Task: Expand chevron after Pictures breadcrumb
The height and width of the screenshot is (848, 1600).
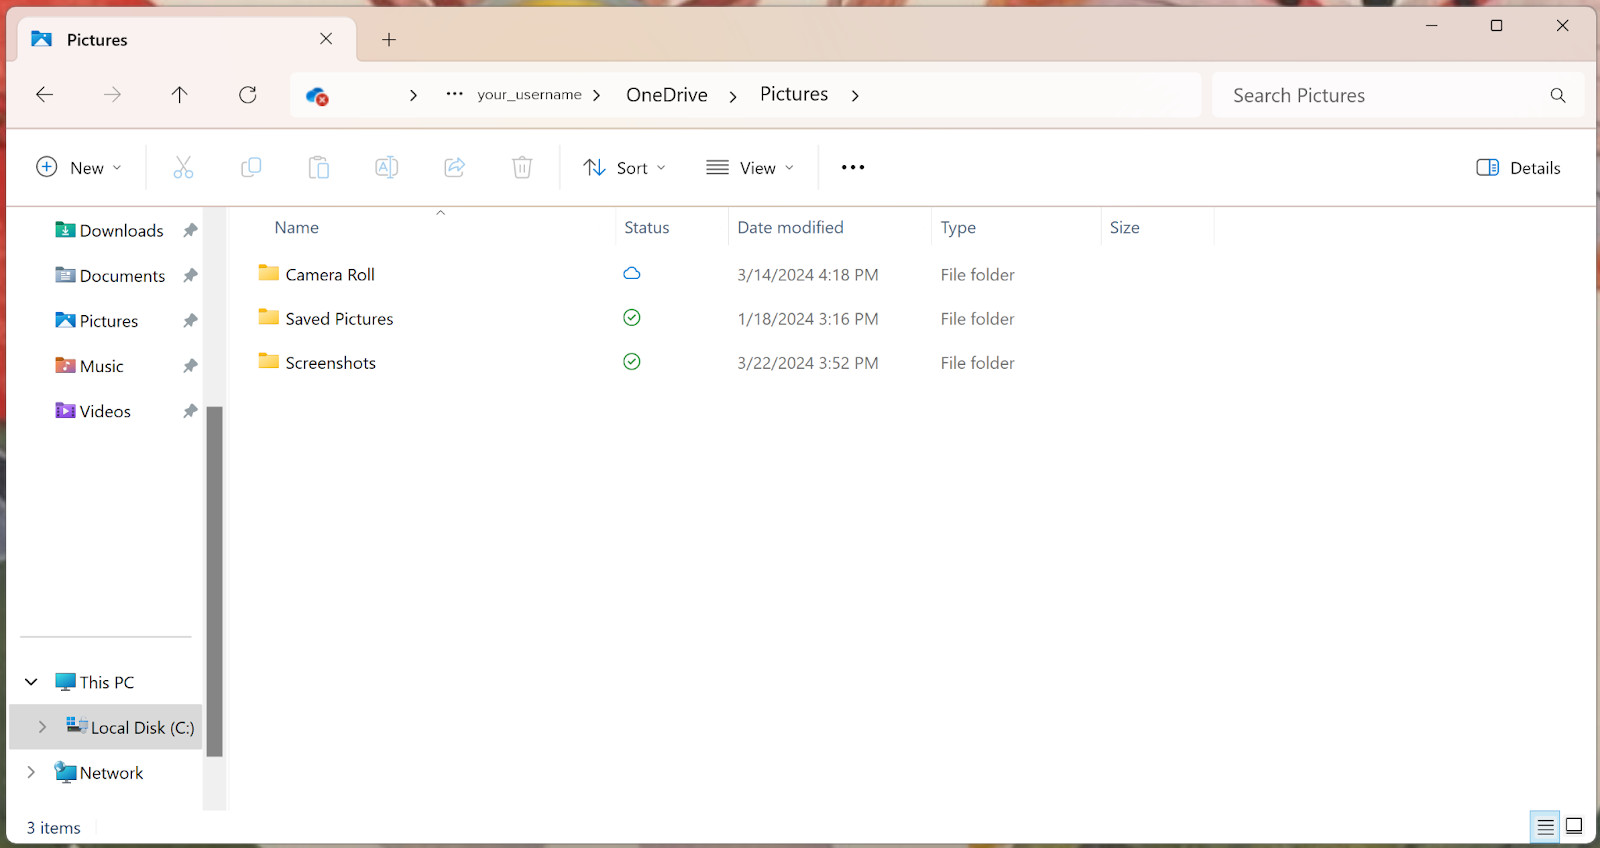Action: [855, 96]
